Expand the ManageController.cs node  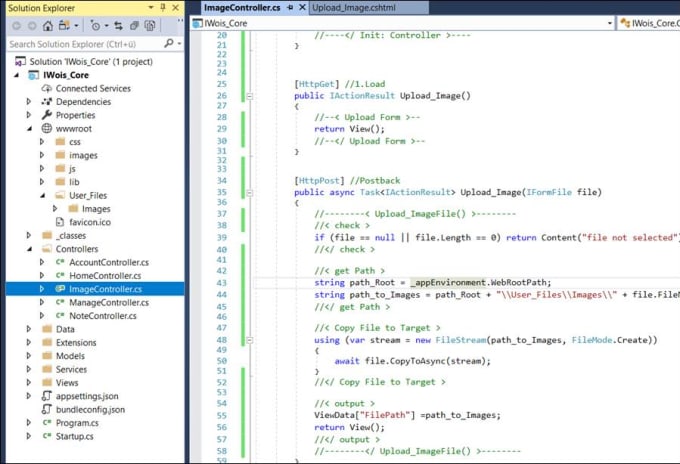click(42, 302)
